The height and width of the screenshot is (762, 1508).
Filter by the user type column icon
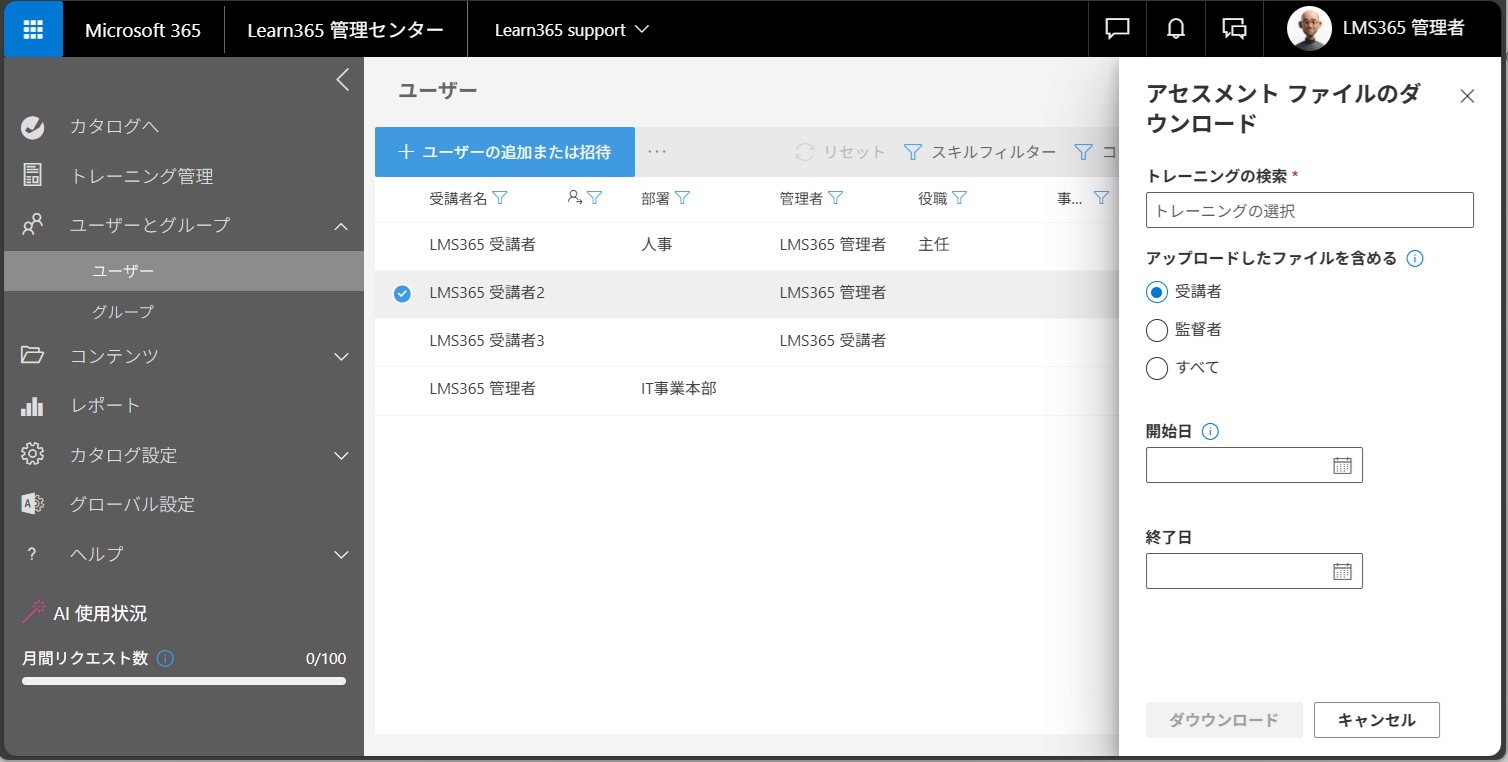(594, 198)
